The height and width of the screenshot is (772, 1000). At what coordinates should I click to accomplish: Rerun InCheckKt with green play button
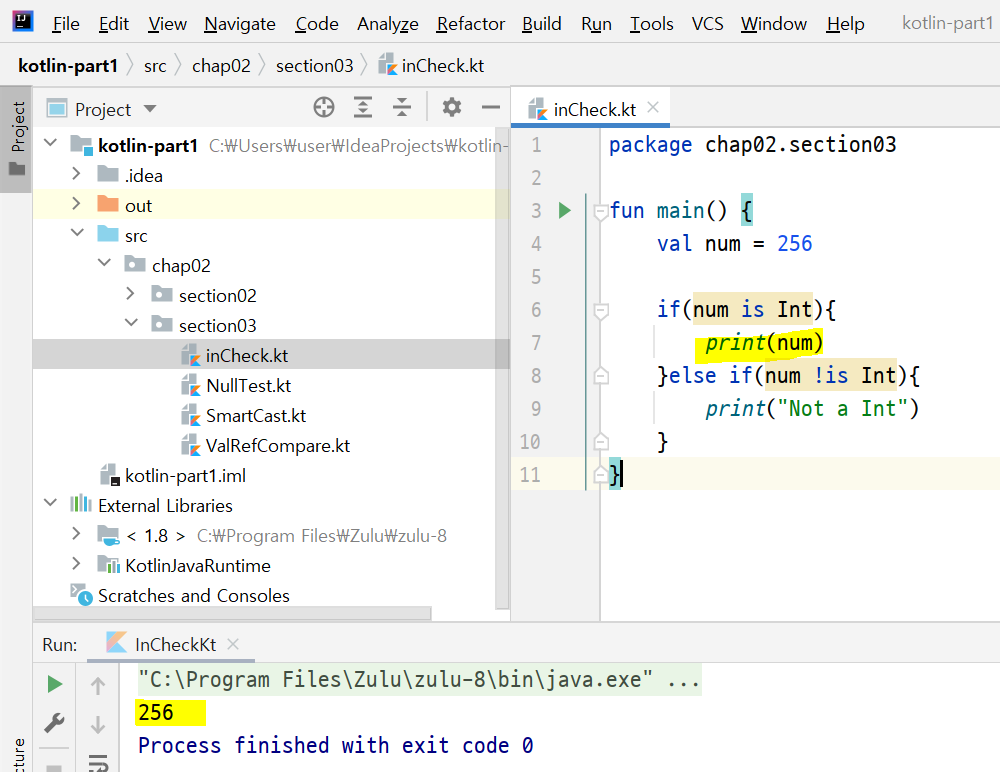point(55,684)
